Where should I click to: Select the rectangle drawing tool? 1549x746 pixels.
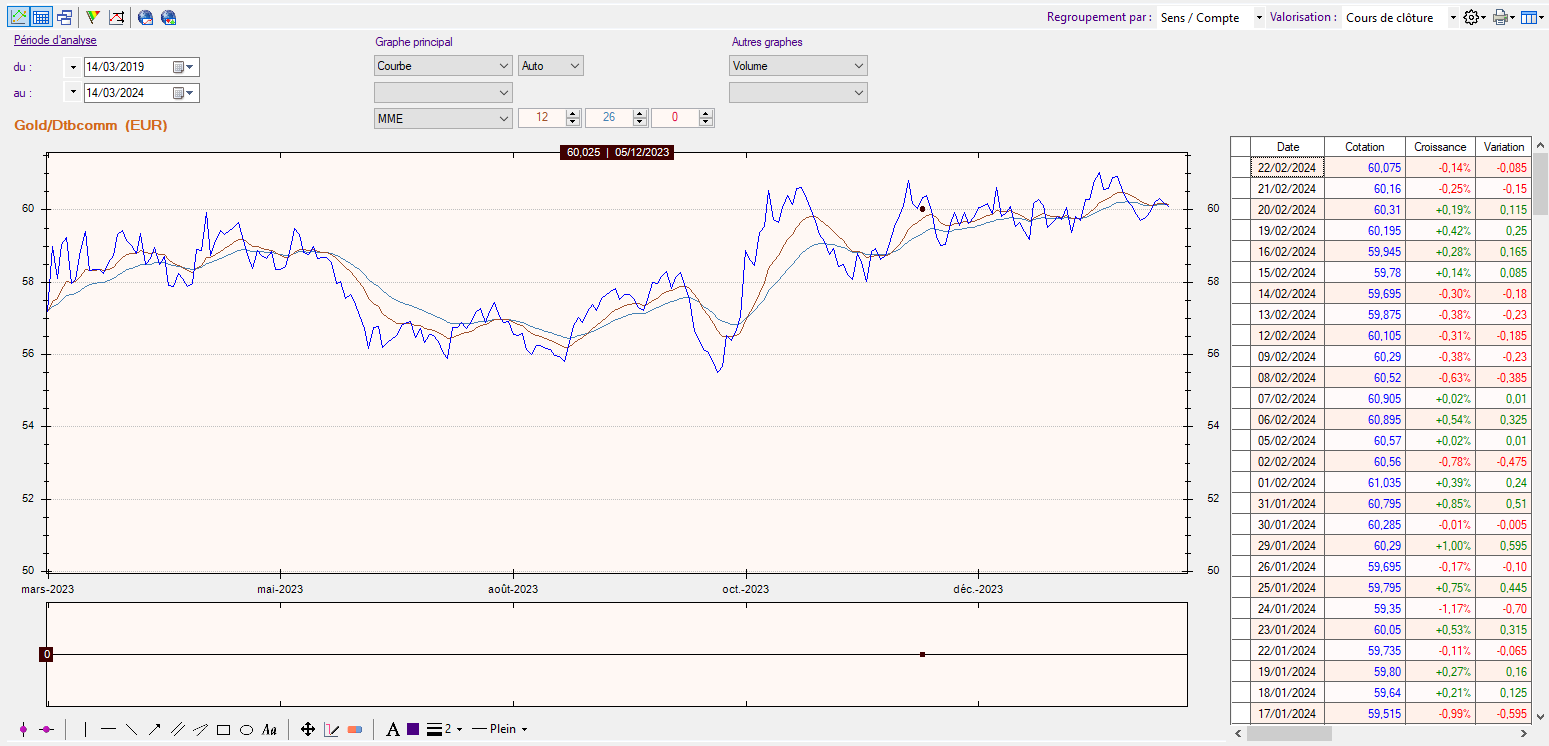[x=223, y=730]
